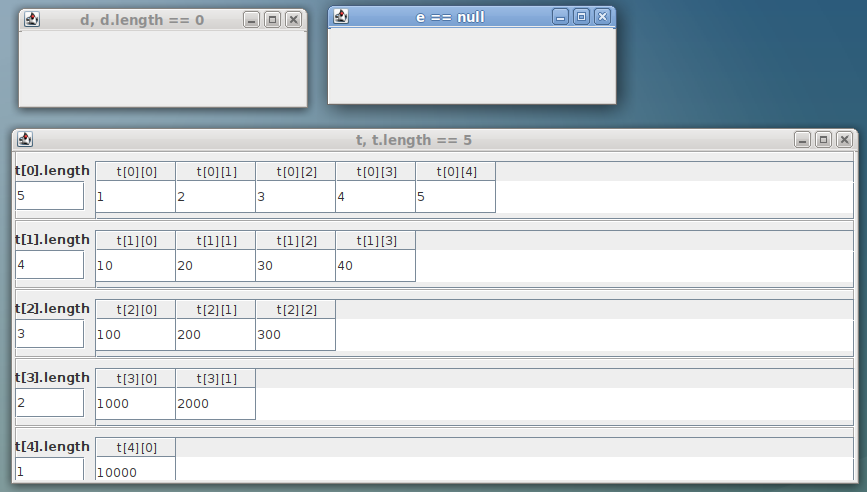Click the t[0][4] column header
This screenshot has width=867, height=492.
pos(455,172)
